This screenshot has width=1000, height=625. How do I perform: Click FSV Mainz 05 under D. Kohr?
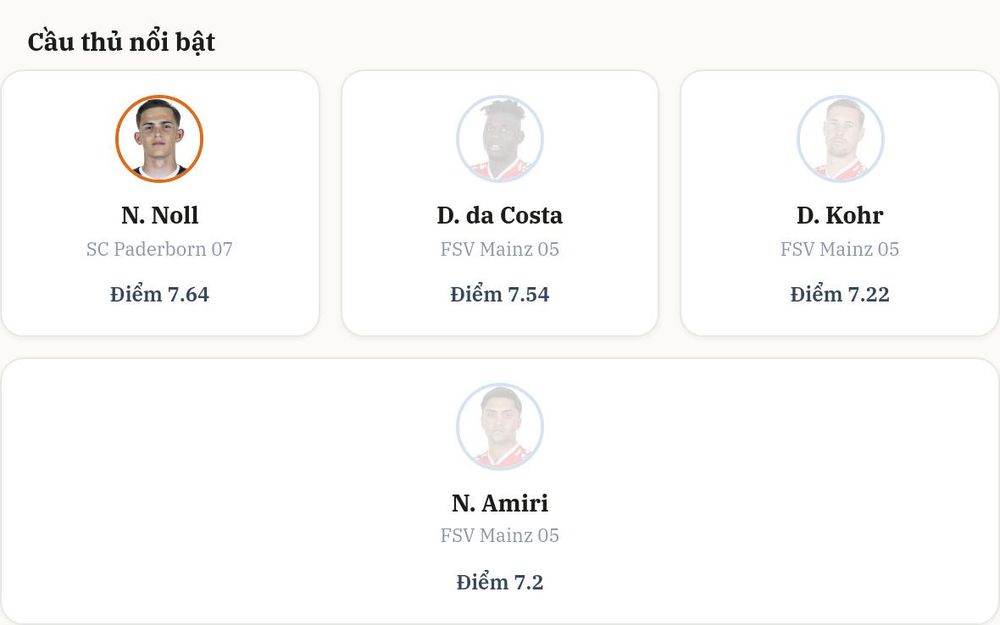840,249
